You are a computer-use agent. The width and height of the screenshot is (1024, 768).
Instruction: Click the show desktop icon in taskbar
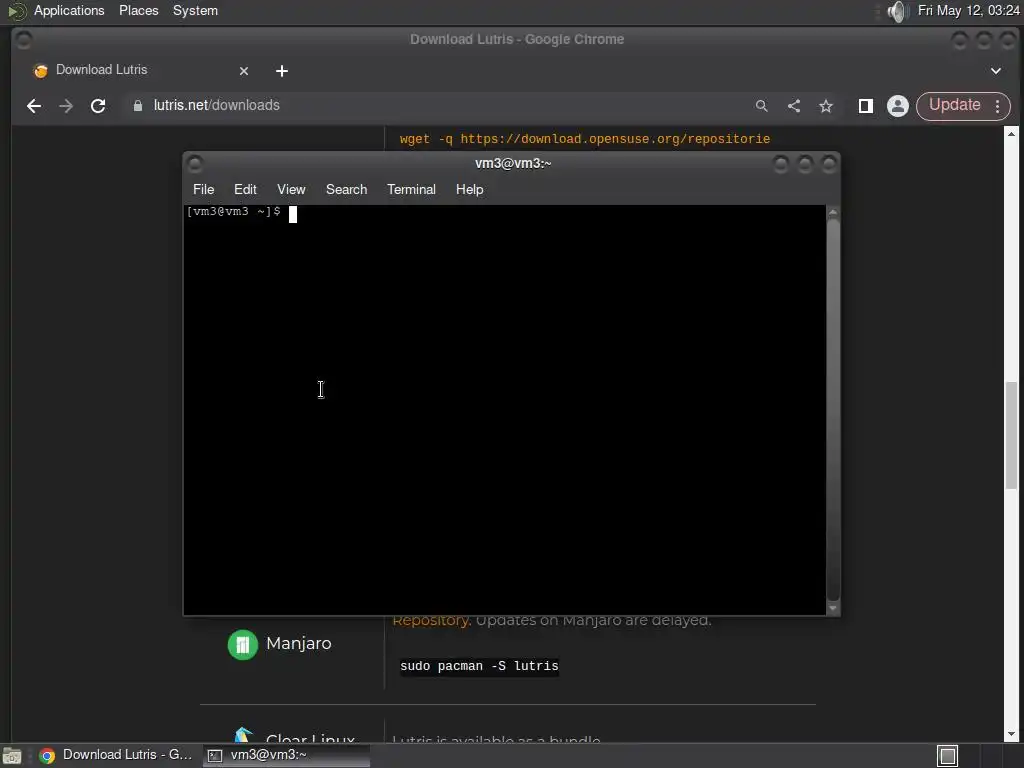click(x=12, y=756)
